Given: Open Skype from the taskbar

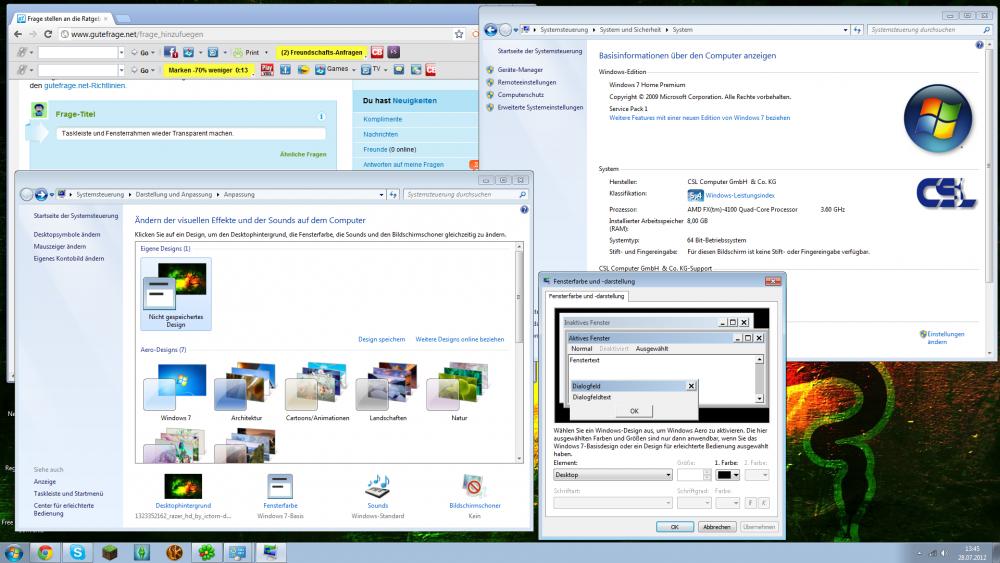Looking at the screenshot, I should click(x=78, y=552).
